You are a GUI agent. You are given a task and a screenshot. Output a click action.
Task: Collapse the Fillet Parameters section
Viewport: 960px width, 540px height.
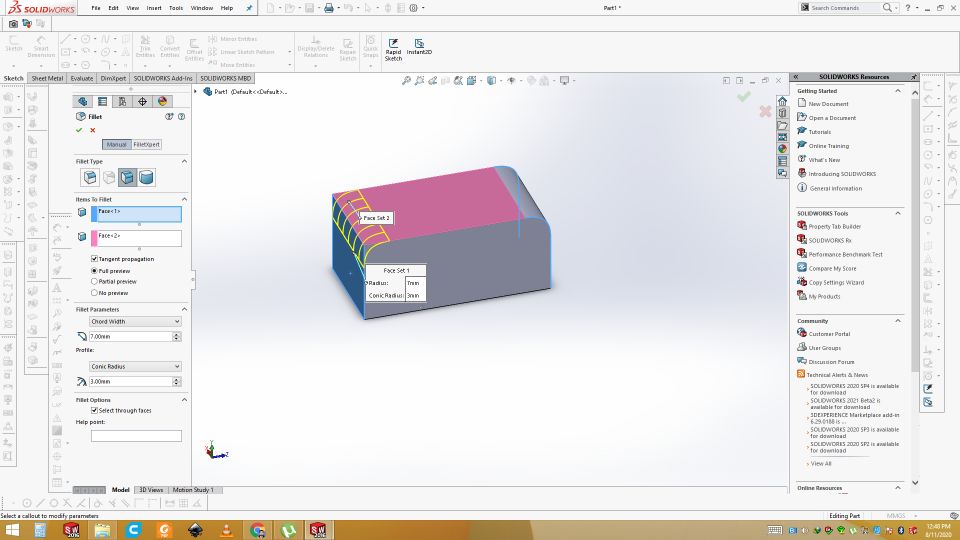[184, 309]
